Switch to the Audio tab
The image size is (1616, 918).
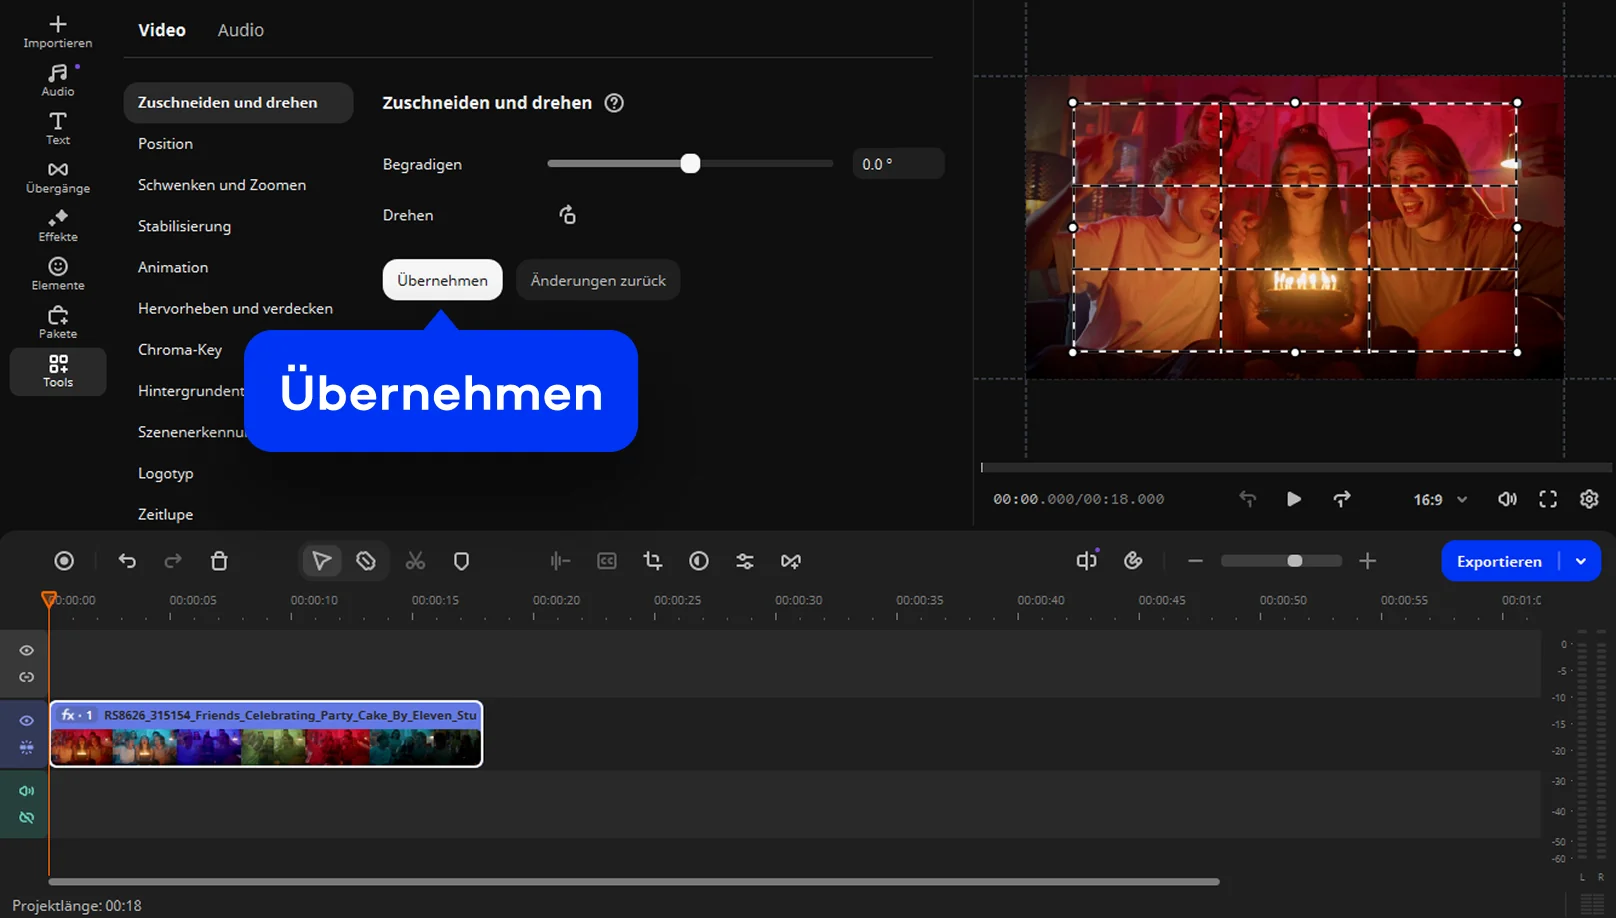241,30
